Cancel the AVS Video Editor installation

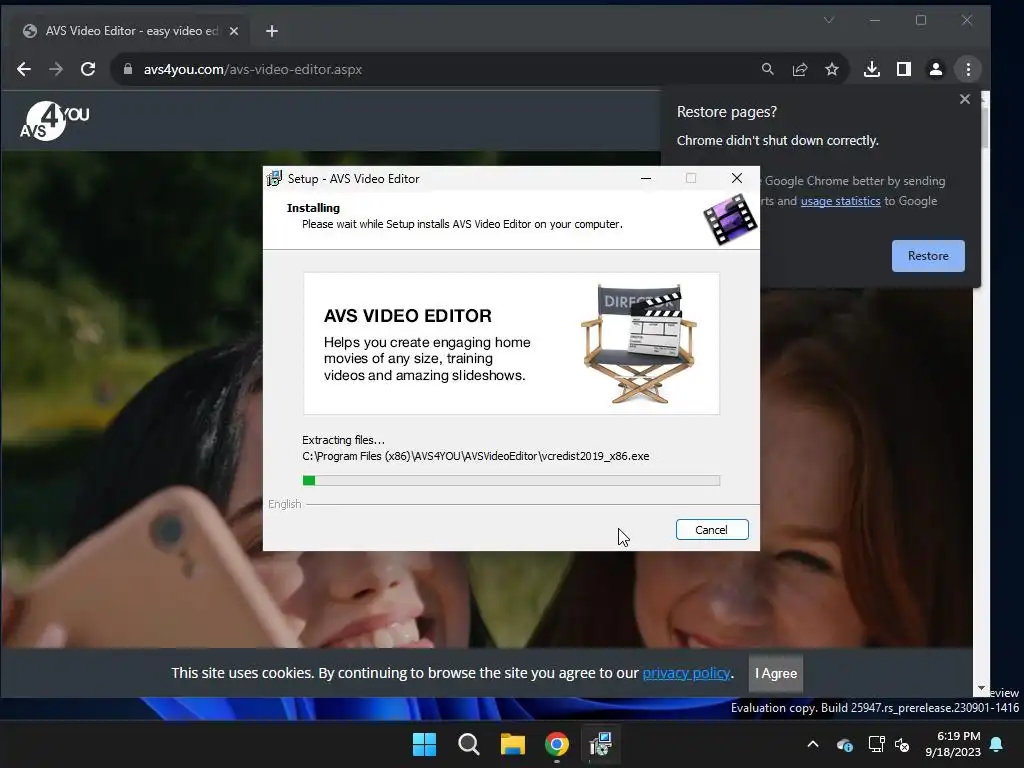(712, 530)
